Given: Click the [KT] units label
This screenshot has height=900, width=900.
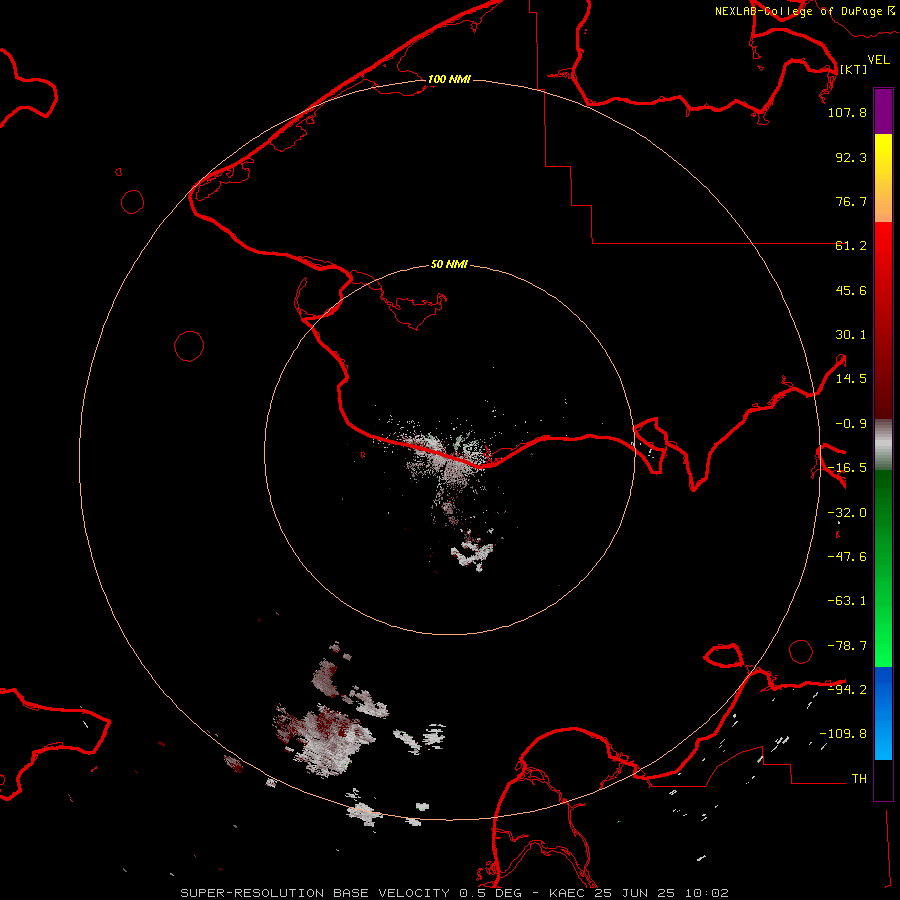Looking at the screenshot, I should pyautogui.click(x=853, y=69).
